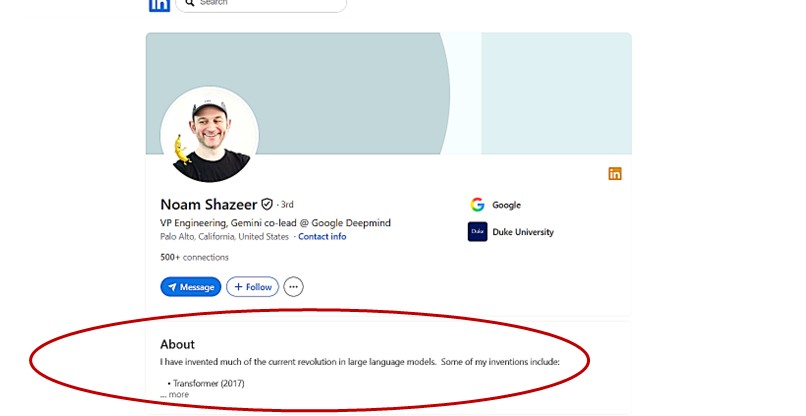
Task: Open the Contact info link
Action: click(x=322, y=237)
